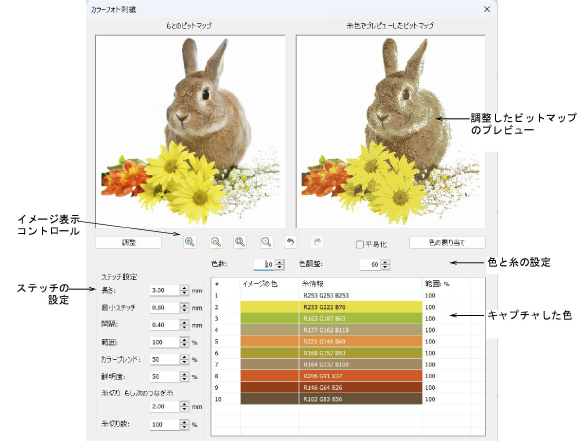This screenshot has height=441, width=578.
Task: Close the カラーフォト刺繍 dialog
Action: click(487, 9)
